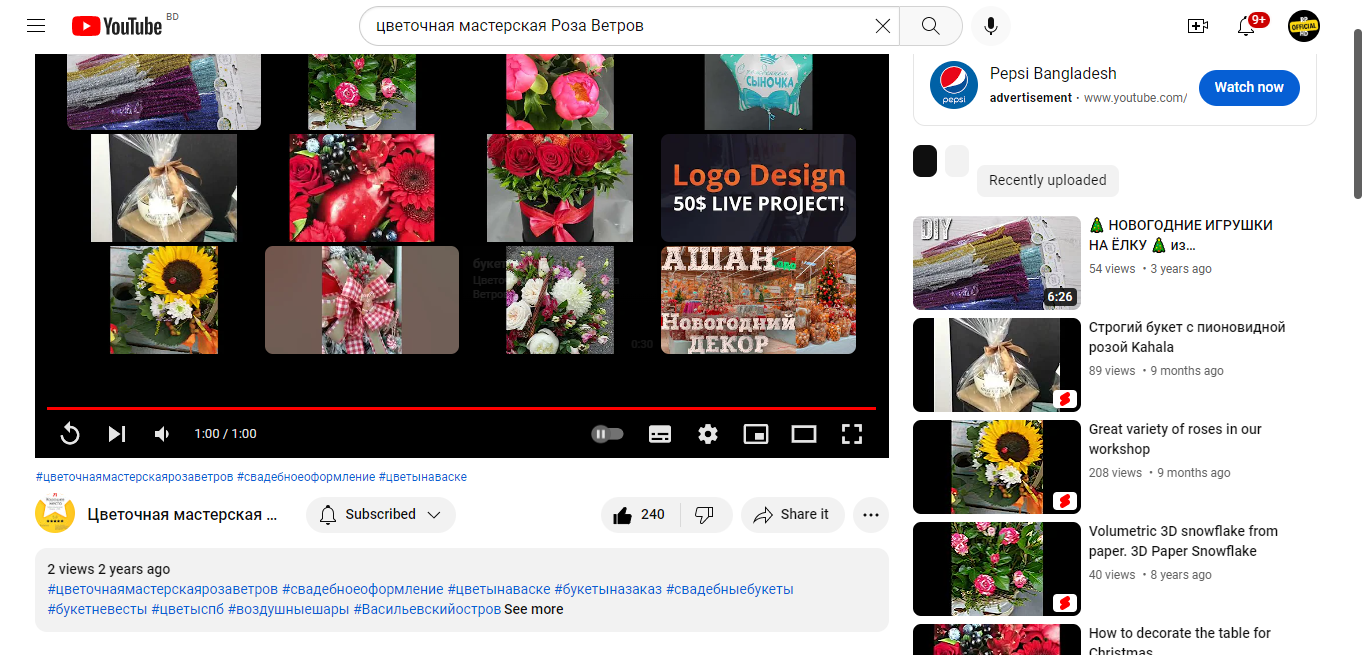
Task: Open sunflower endscreen video thumbnail
Action: click(164, 300)
